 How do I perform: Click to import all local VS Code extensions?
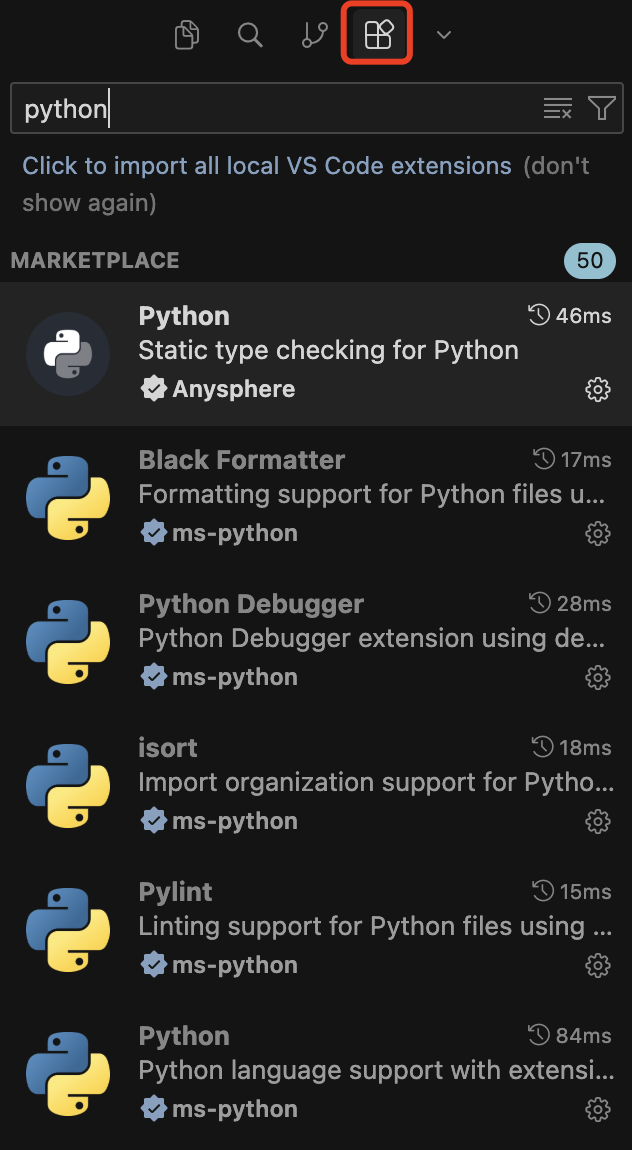coord(267,166)
